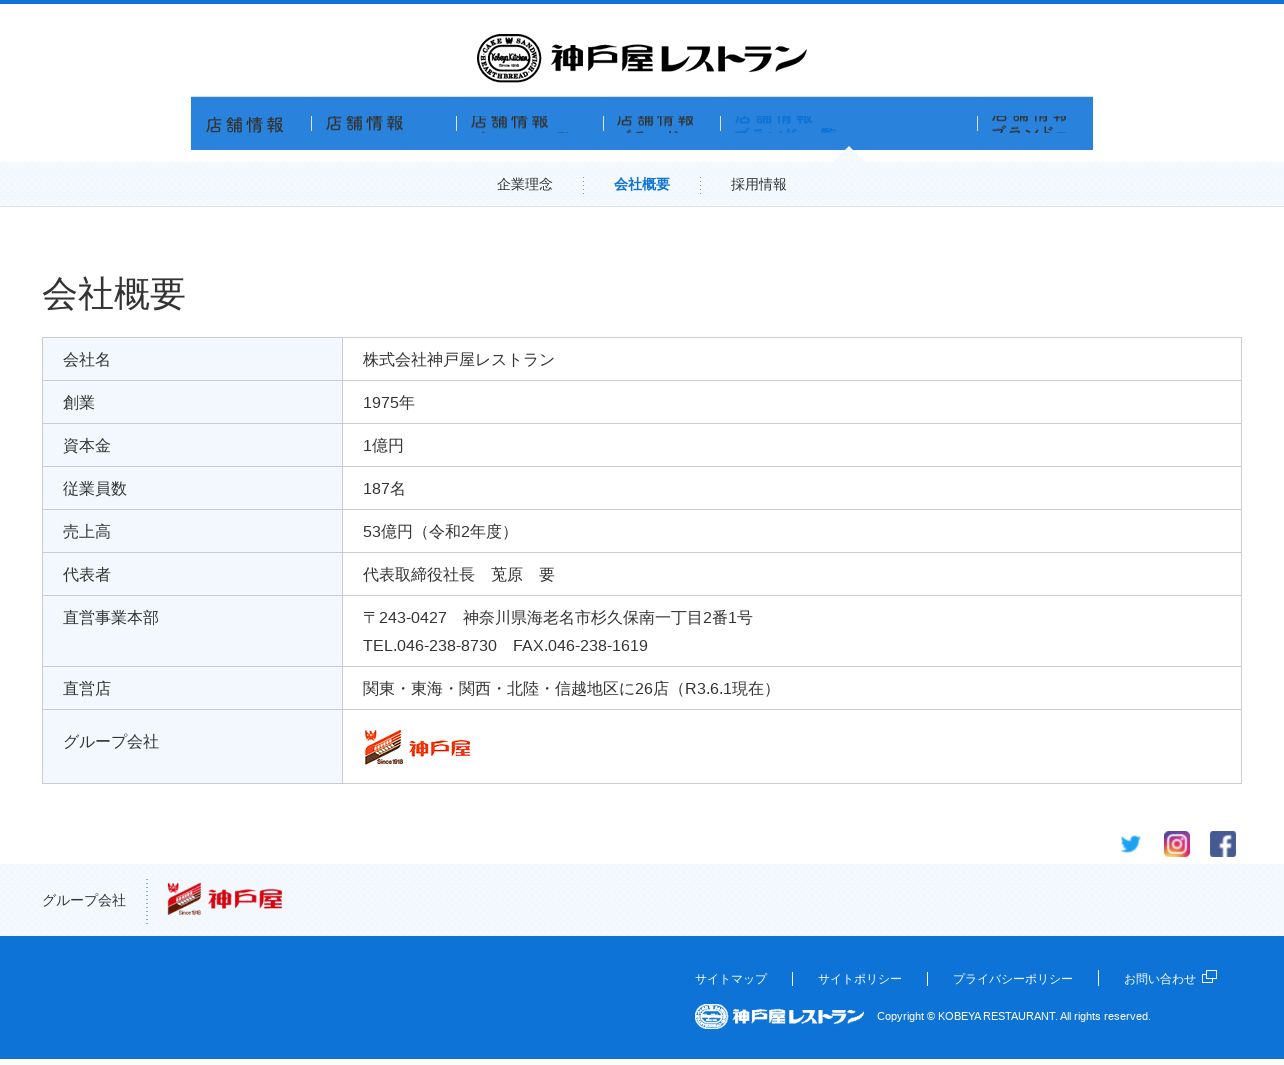The image size is (1284, 1065).
Task: Open the 企業理念 sub-navigation tab
Action: 525,184
